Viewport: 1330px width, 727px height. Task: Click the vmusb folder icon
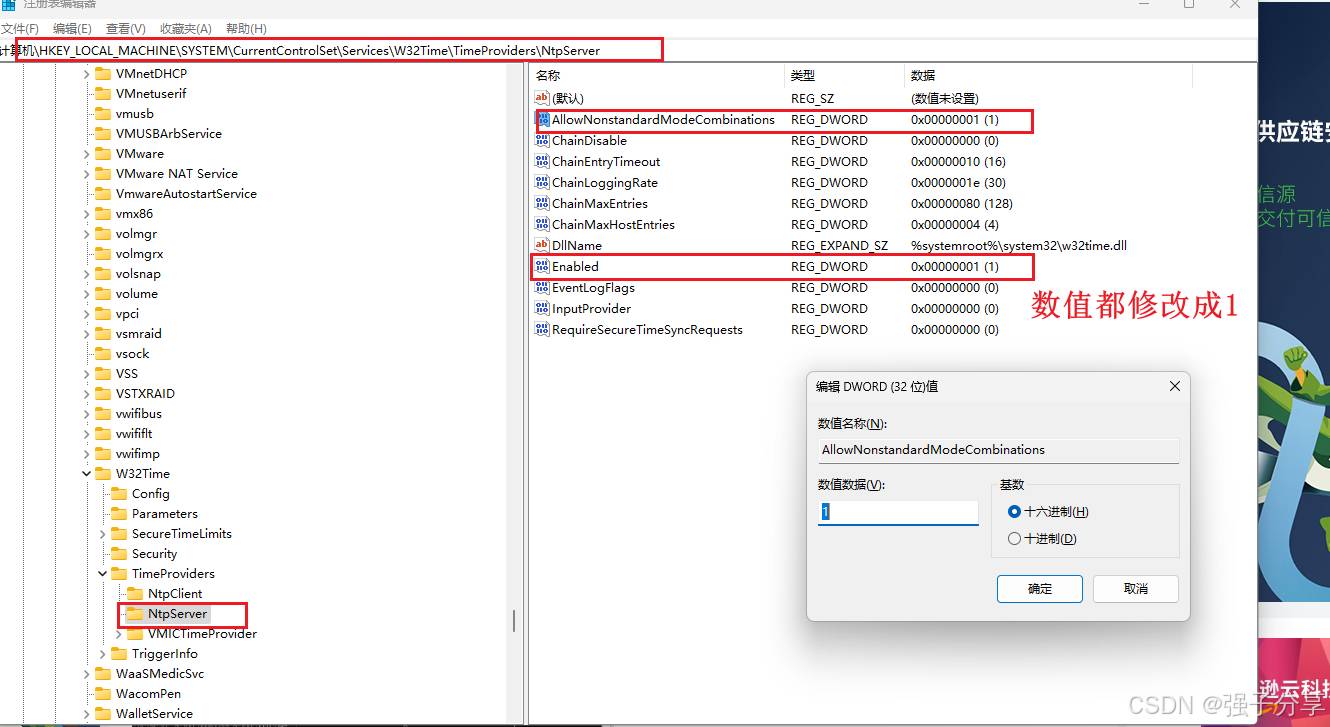click(x=103, y=113)
